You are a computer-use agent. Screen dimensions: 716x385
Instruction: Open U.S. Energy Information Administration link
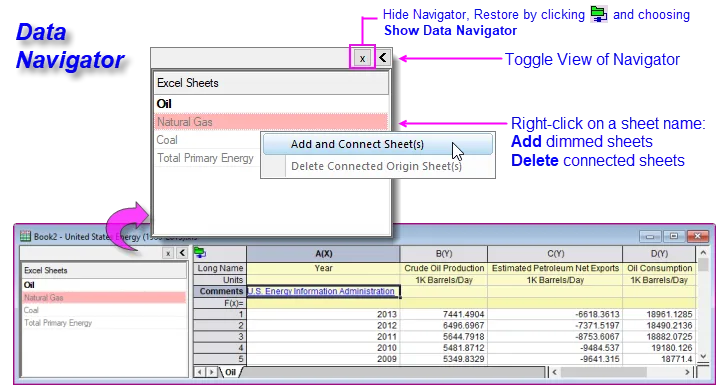tap(321, 291)
